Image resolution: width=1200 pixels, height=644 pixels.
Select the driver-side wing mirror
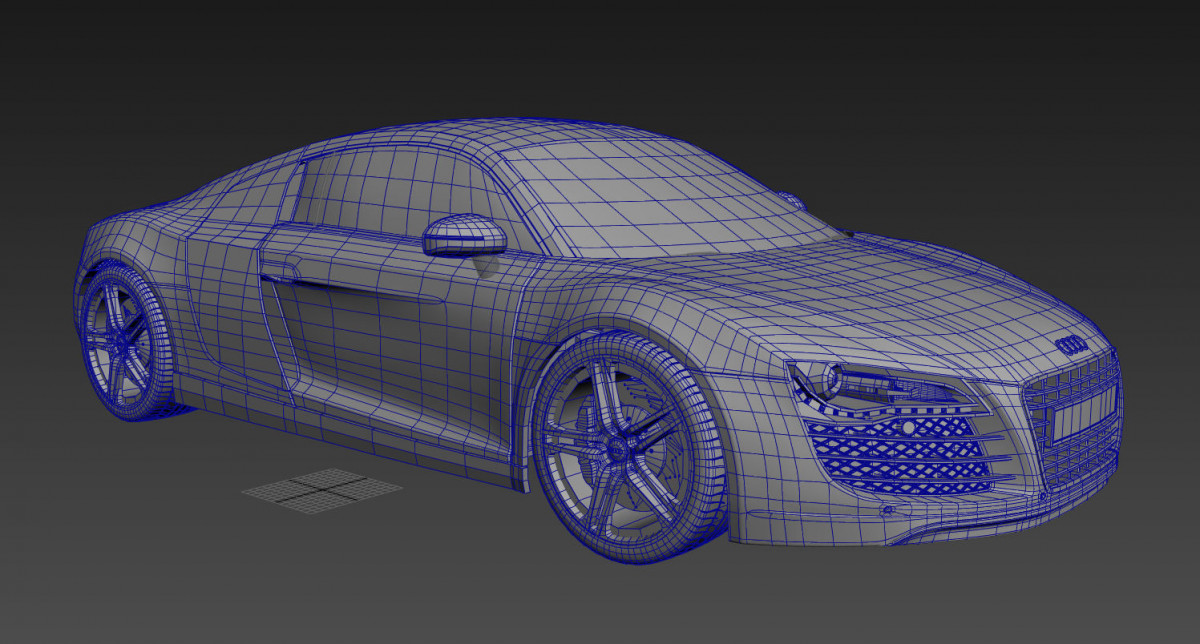tap(465, 235)
